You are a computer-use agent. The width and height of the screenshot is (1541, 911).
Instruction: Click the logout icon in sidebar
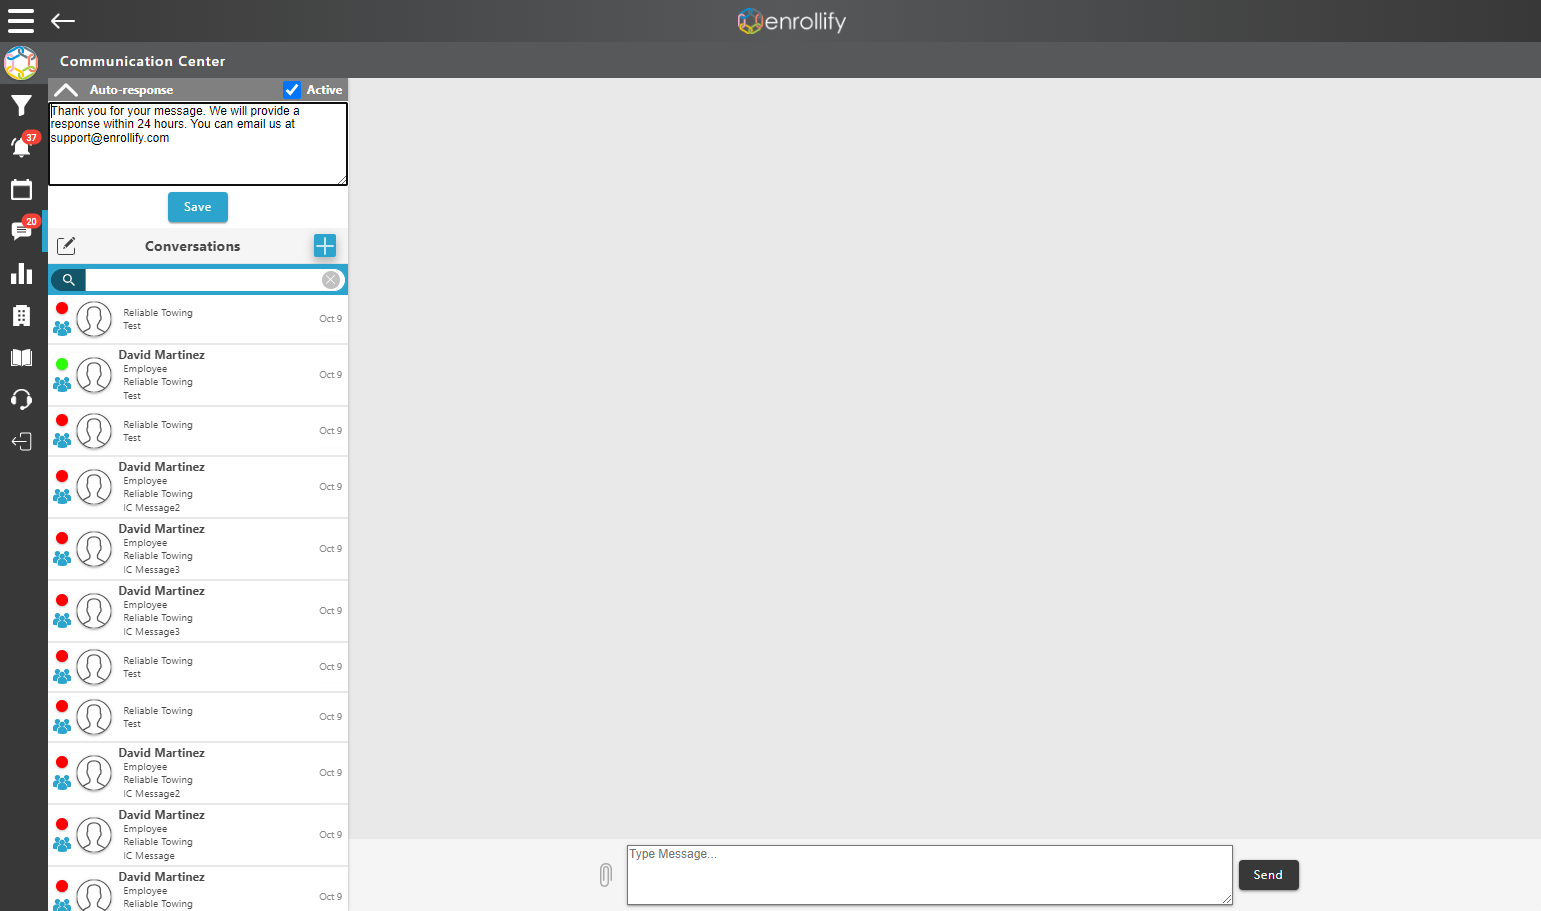click(21, 442)
